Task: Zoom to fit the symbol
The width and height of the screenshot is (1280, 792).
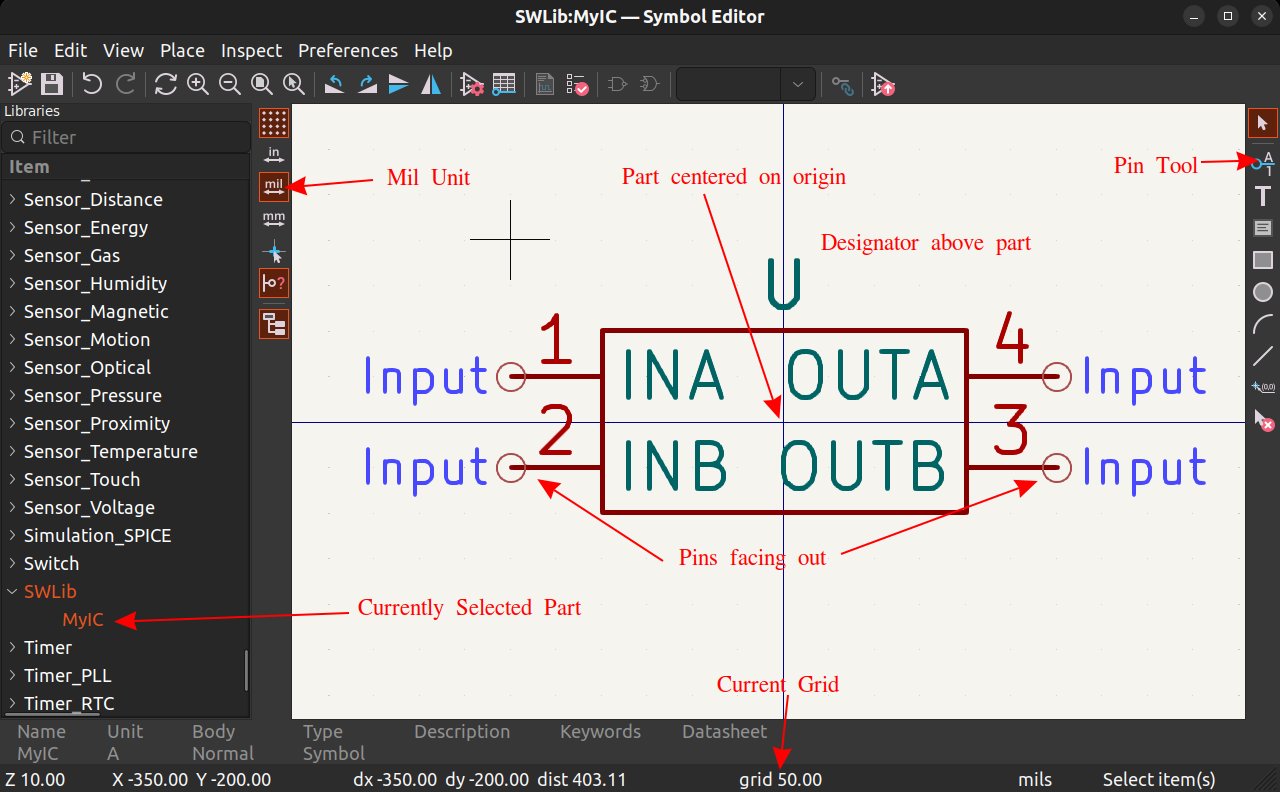Action: 261,84
